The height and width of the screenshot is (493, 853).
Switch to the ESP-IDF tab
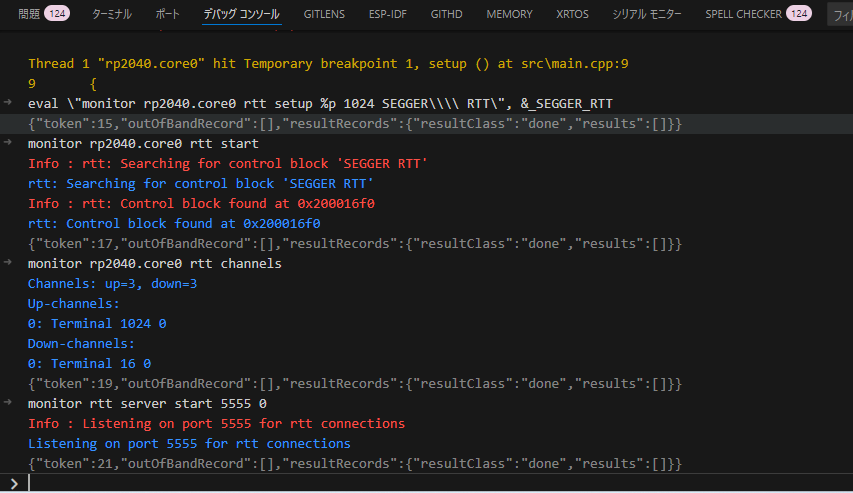pos(388,14)
